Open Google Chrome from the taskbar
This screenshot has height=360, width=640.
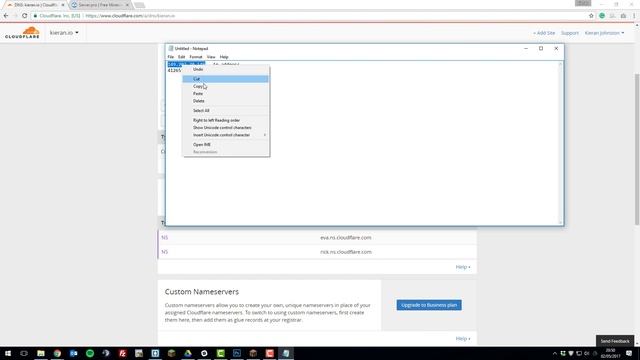pos(57,353)
